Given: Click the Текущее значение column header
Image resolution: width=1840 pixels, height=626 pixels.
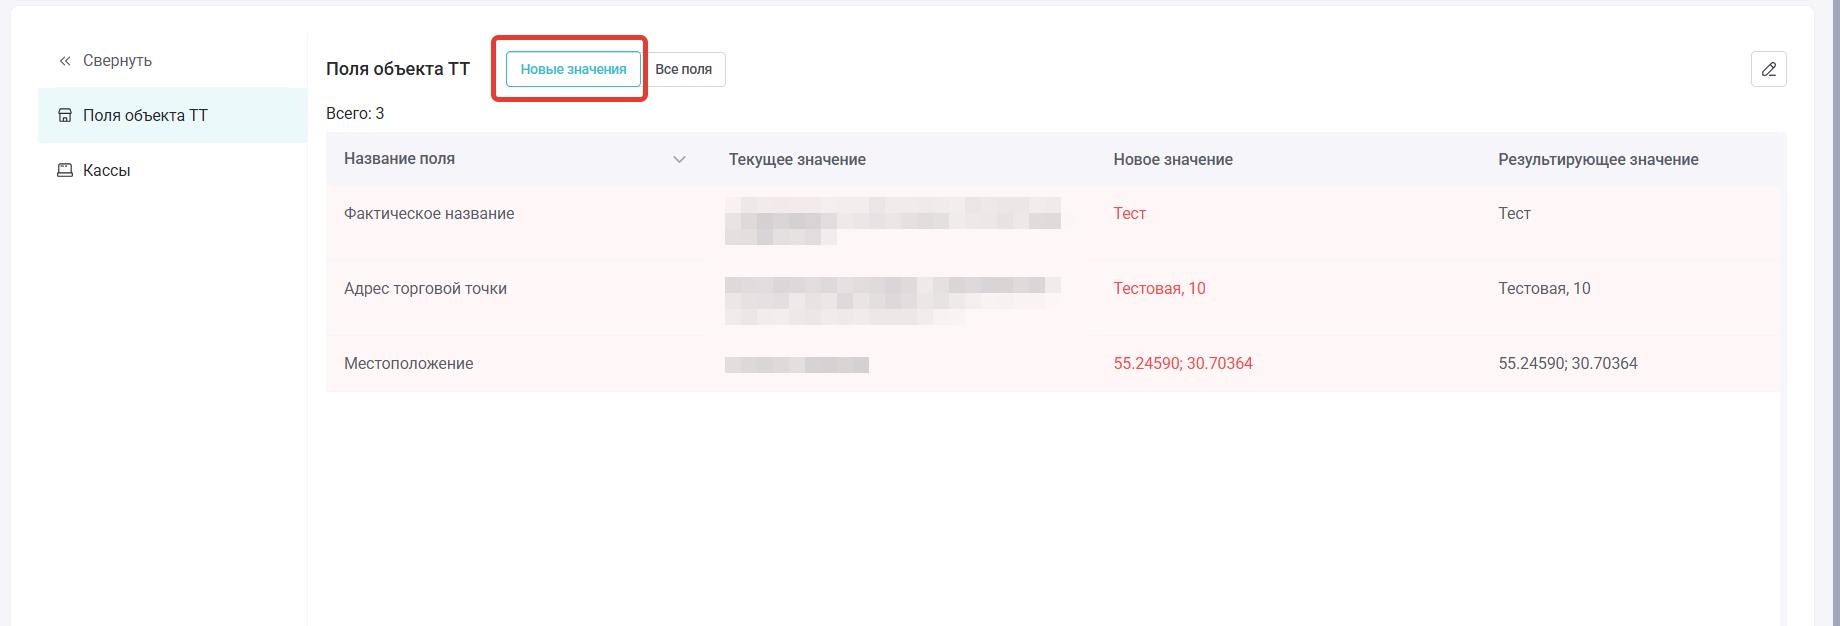Looking at the screenshot, I should click(x=797, y=160).
